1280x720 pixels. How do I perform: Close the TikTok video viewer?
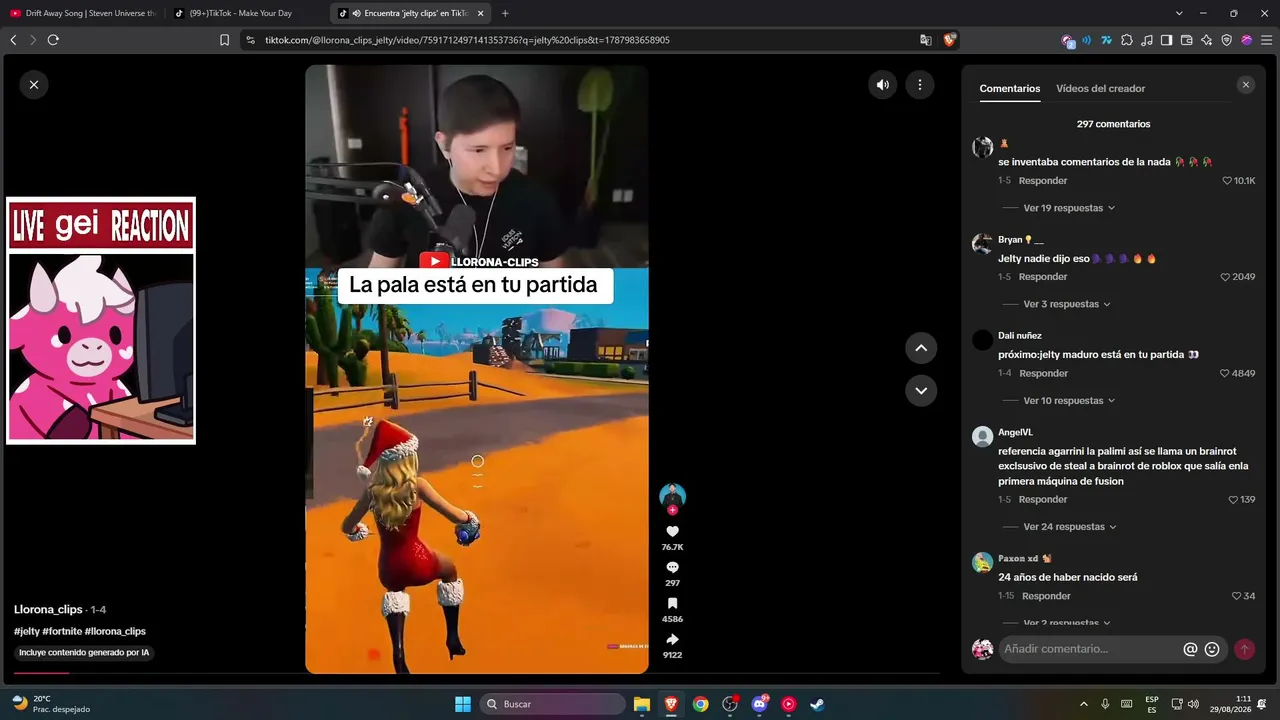point(34,85)
